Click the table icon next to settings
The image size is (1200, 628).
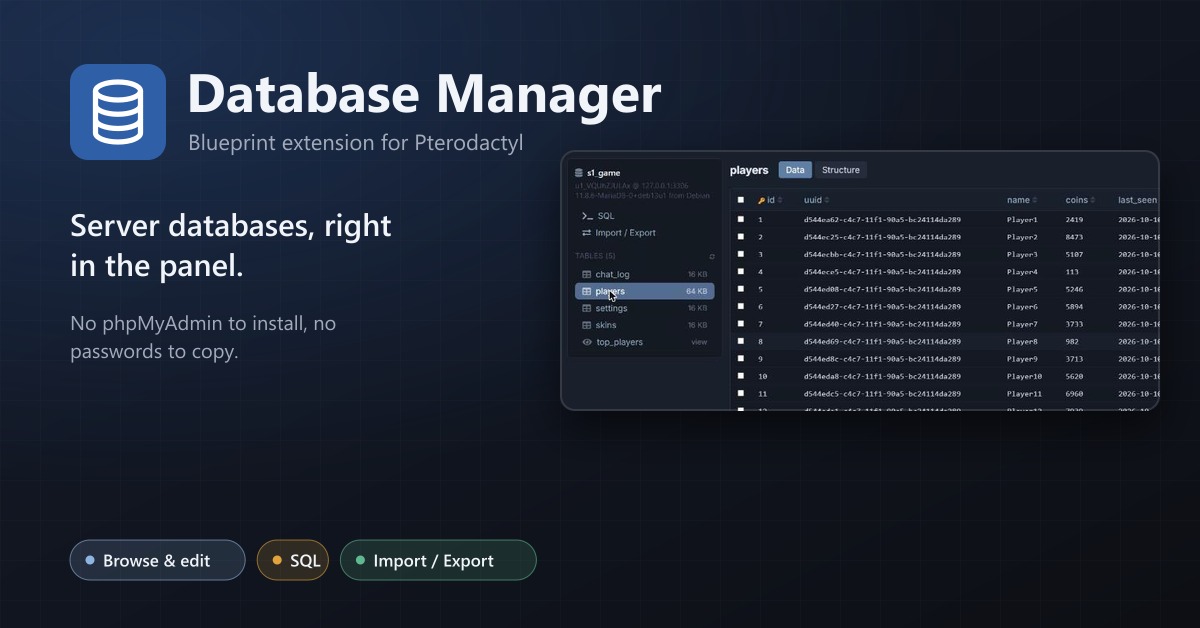point(587,308)
